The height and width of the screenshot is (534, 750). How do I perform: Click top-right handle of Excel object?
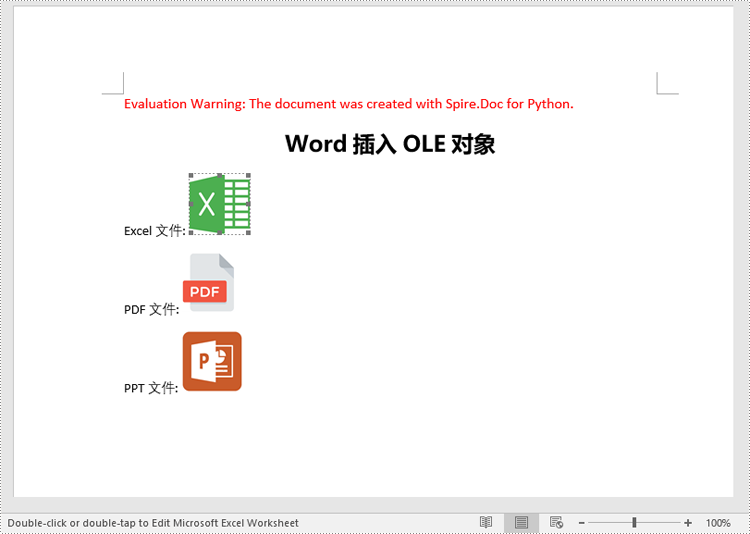tap(248, 176)
